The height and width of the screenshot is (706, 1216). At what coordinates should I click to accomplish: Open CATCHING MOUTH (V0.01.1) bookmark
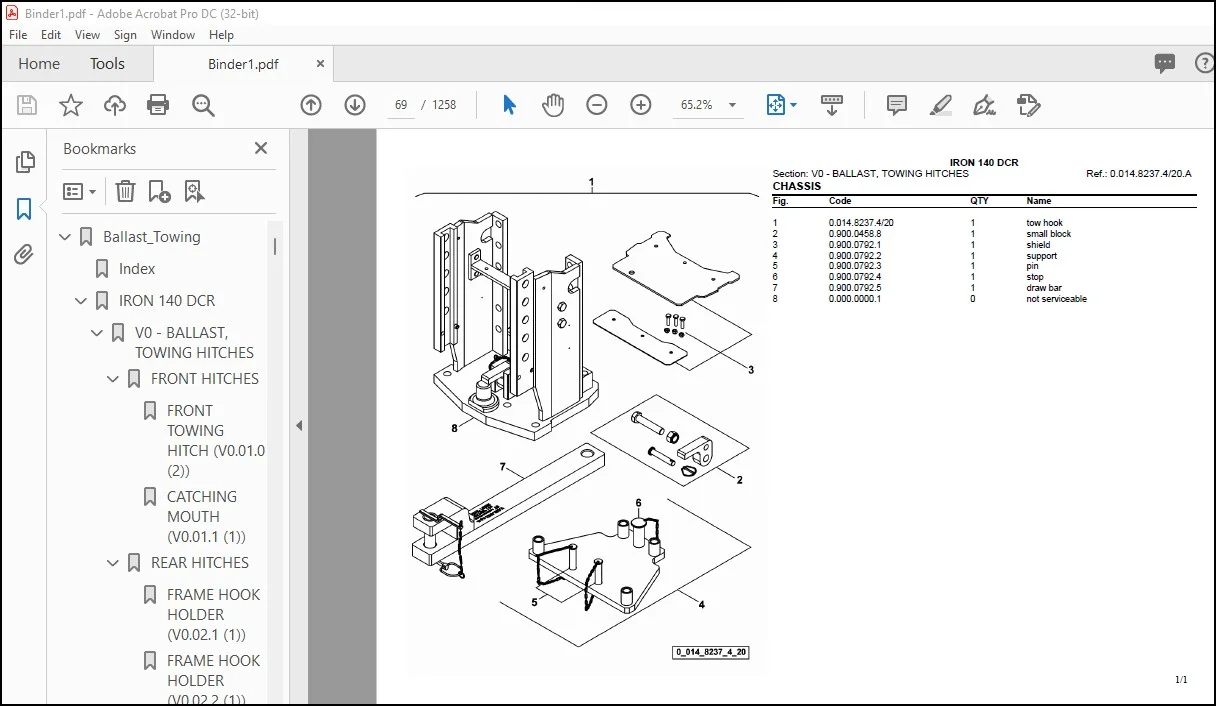(x=206, y=516)
